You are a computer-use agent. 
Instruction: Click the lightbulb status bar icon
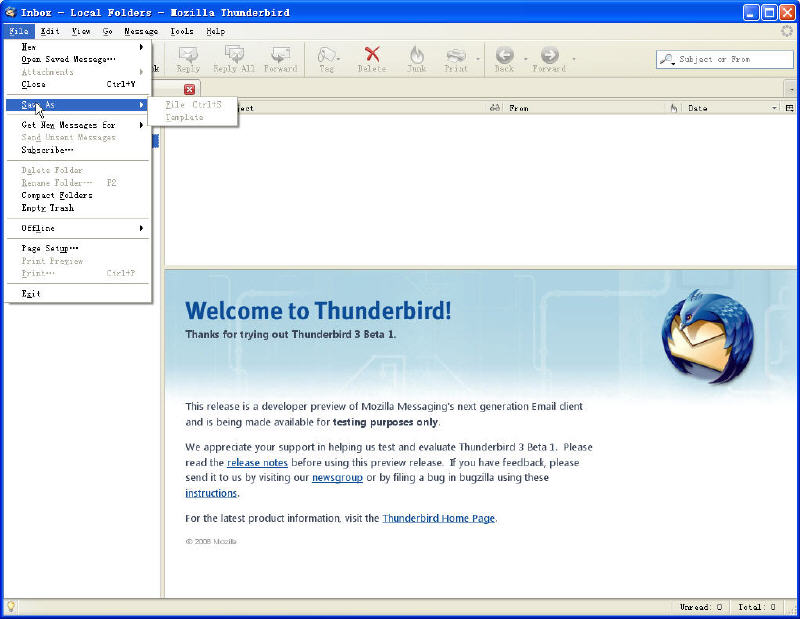(10, 606)
